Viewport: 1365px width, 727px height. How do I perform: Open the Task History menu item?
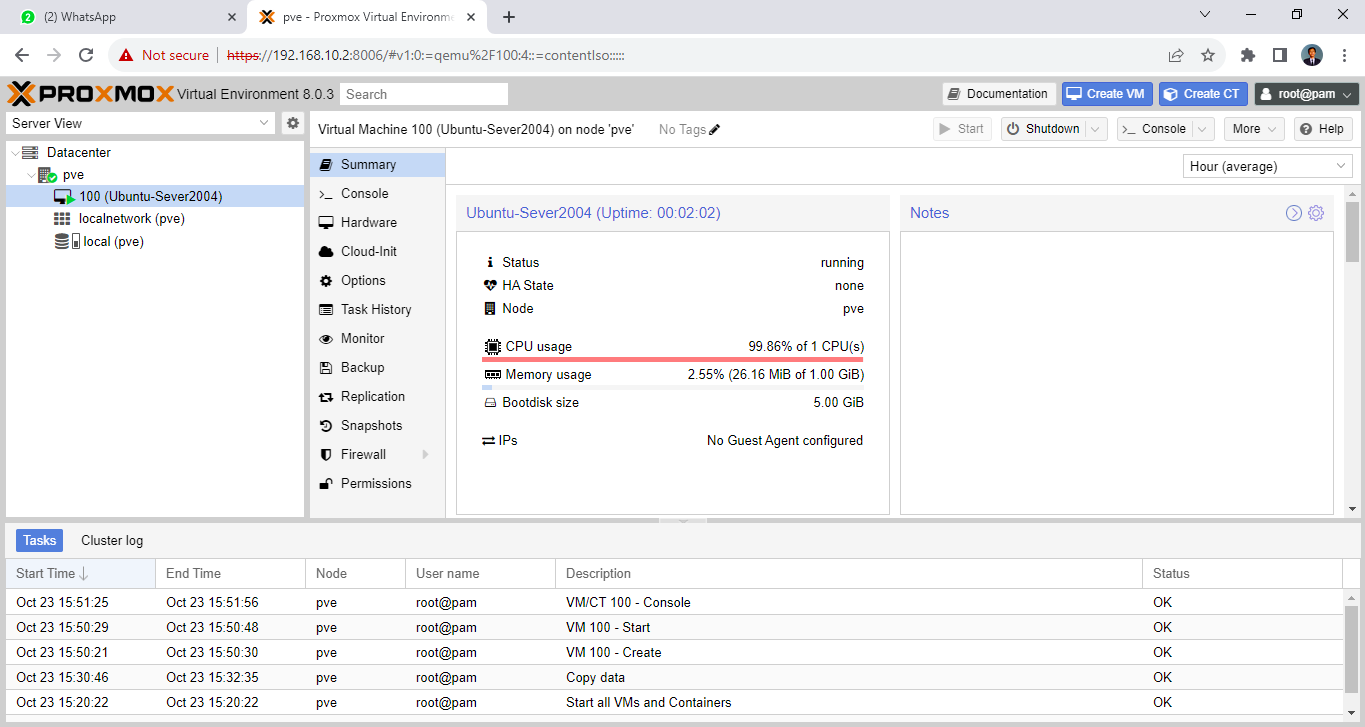pos(377,310)
